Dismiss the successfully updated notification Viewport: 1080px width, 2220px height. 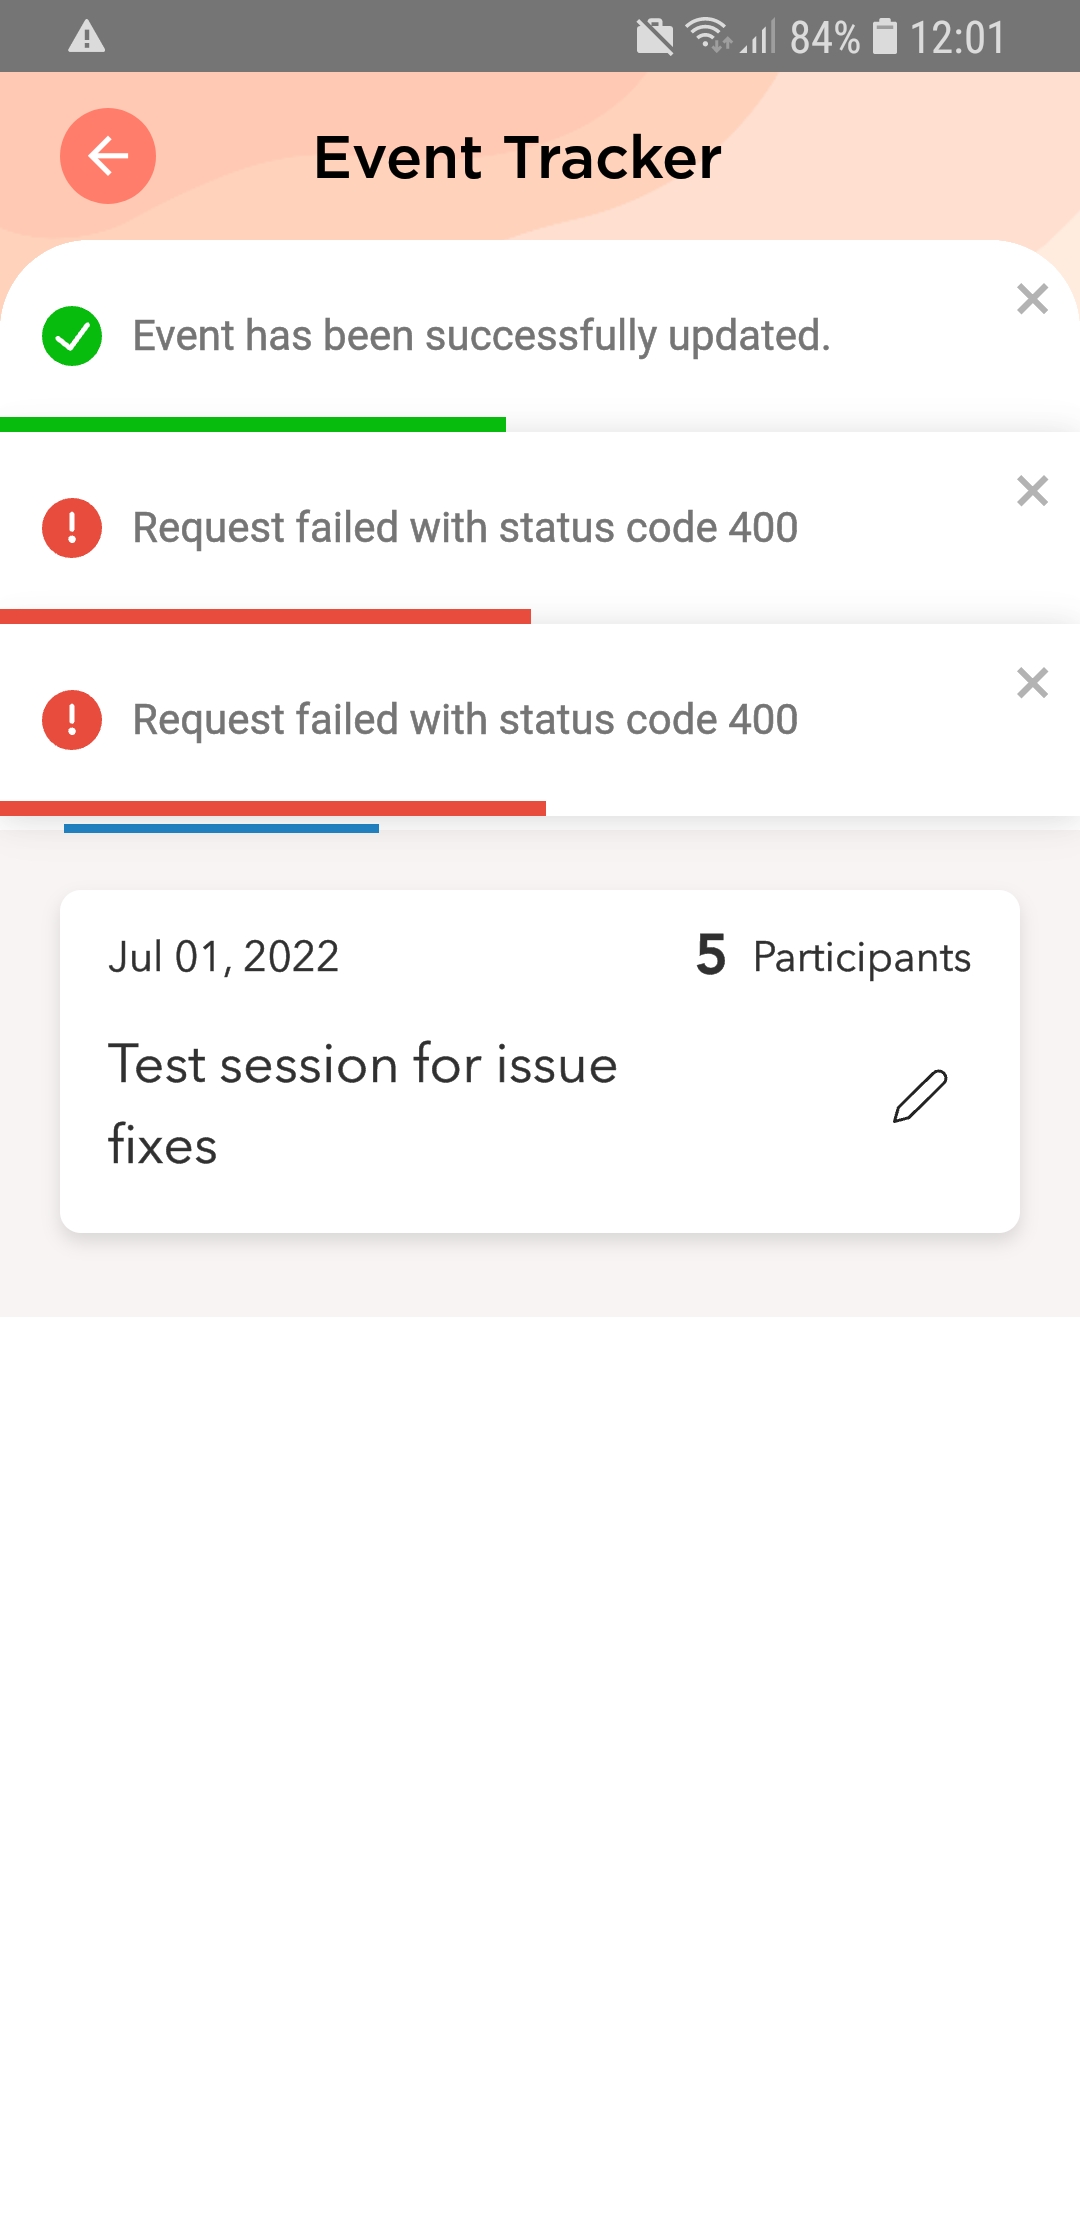coord(1032,299)
